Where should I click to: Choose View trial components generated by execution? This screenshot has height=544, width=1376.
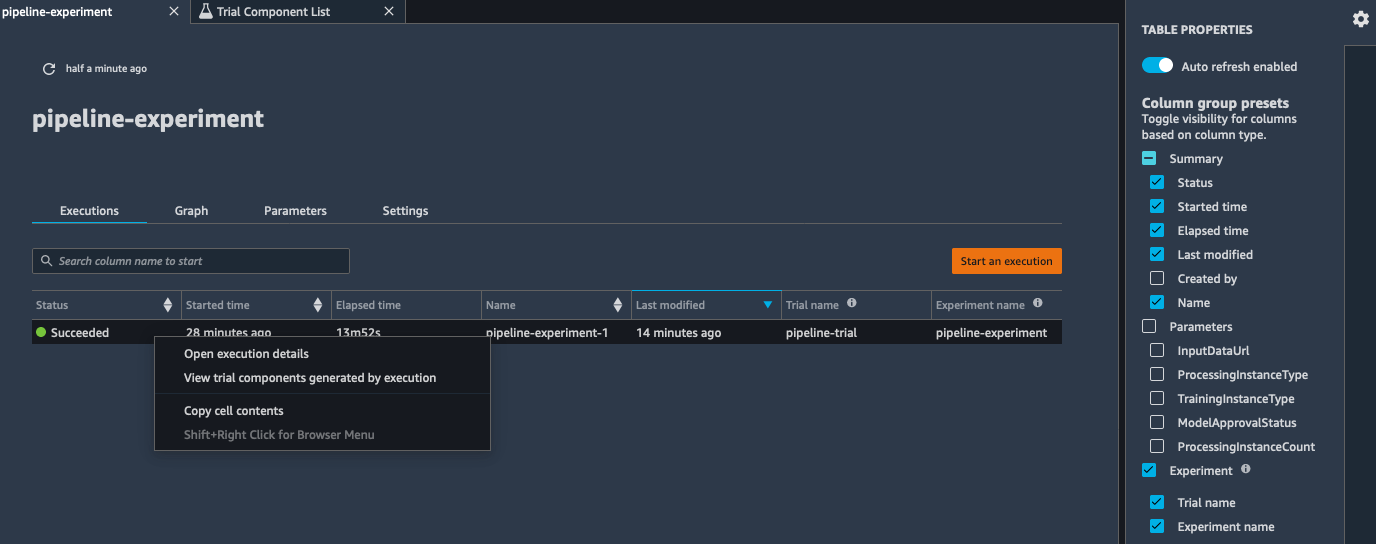[x=310, y=378]
